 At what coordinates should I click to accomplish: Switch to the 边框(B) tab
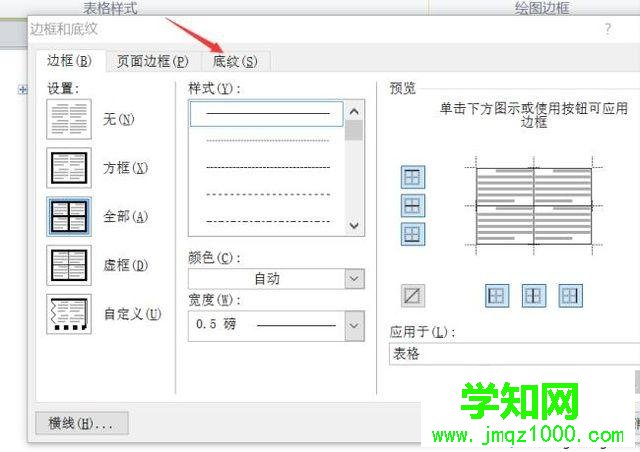click(x=69, y=61)
